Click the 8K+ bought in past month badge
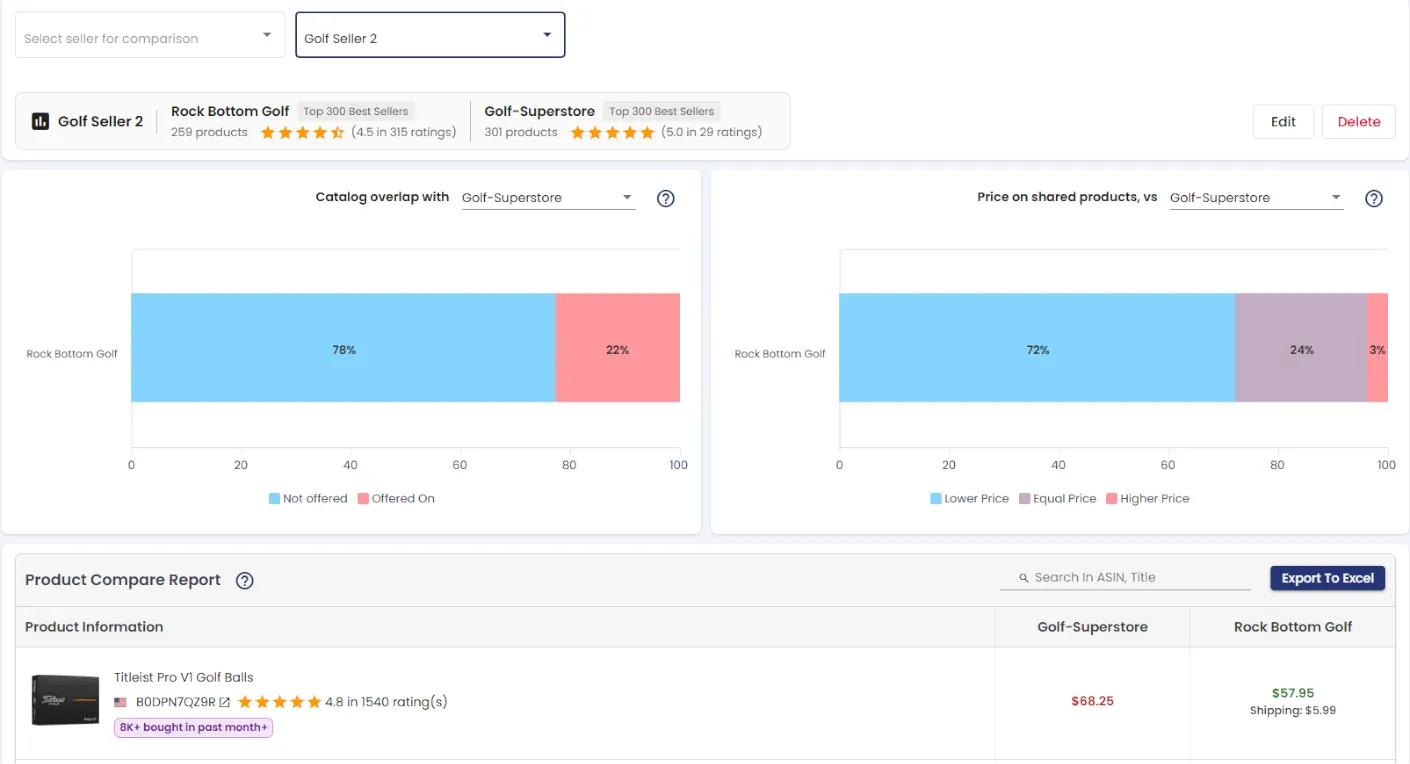Viewport: 1410px width, 764px height. 193,727
